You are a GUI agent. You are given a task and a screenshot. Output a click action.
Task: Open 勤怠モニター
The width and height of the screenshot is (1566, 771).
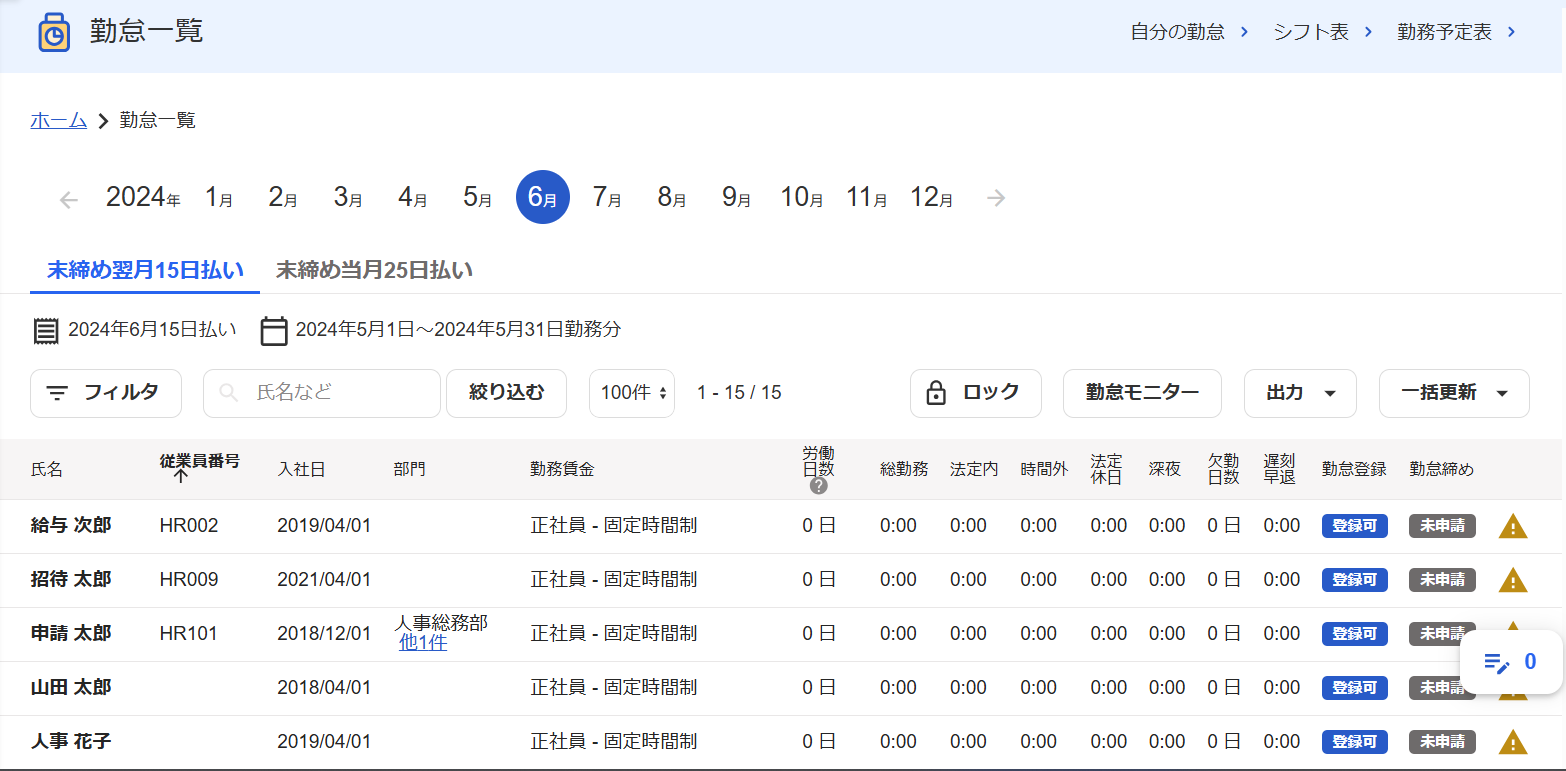pos(1142,393)
